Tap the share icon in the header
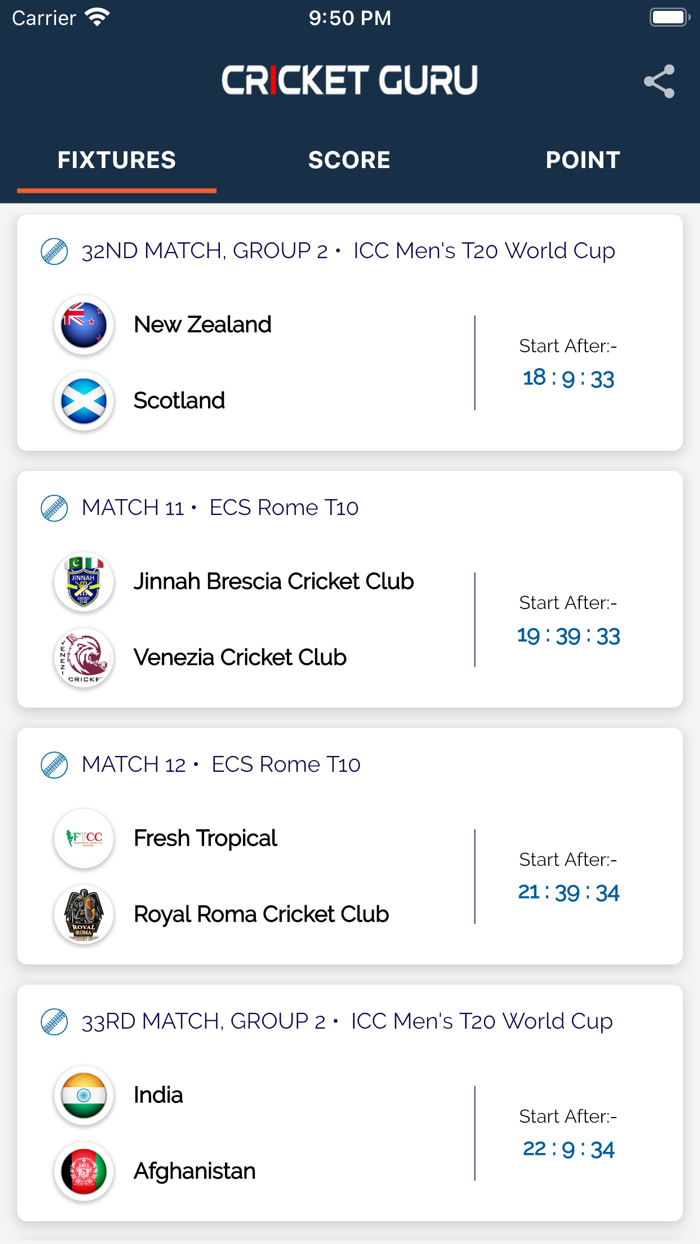This screenshot has width=700, height=1244. click(659, 82)
